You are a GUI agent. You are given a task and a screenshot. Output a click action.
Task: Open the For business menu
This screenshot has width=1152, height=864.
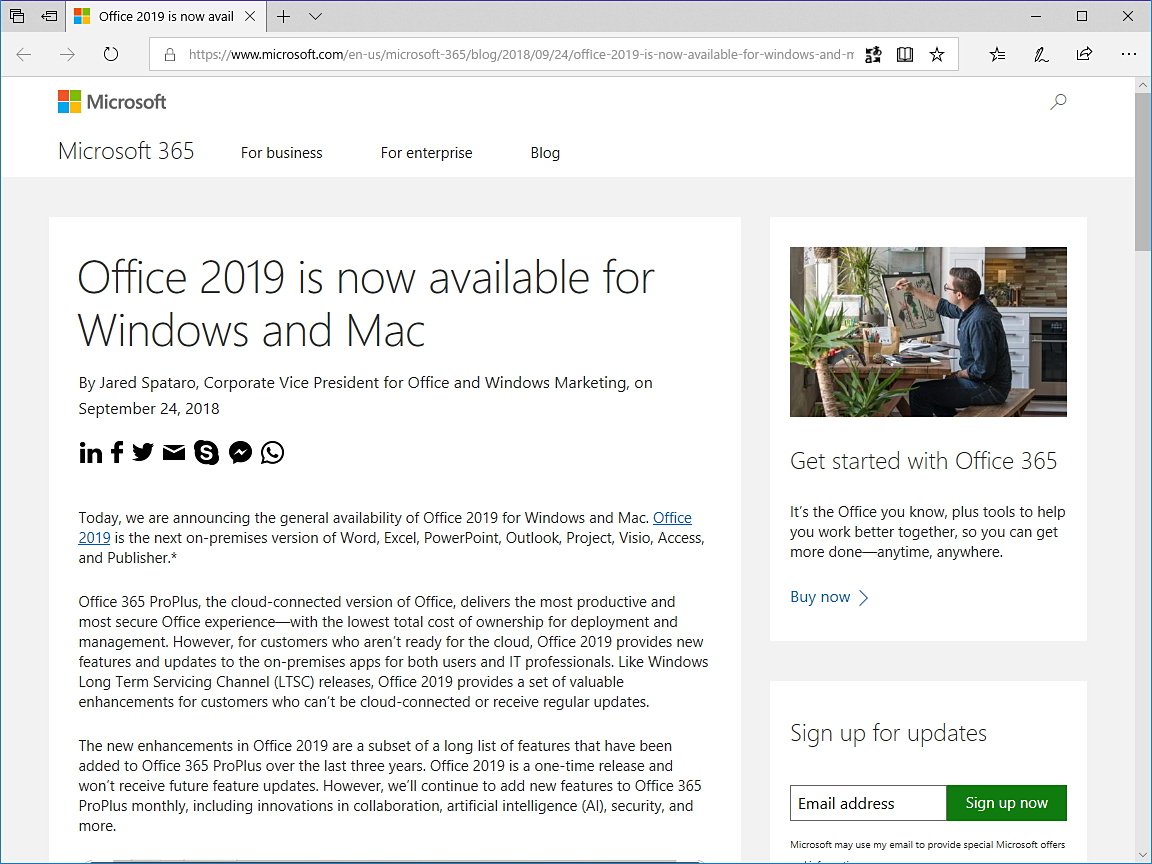tap(281, 153)
